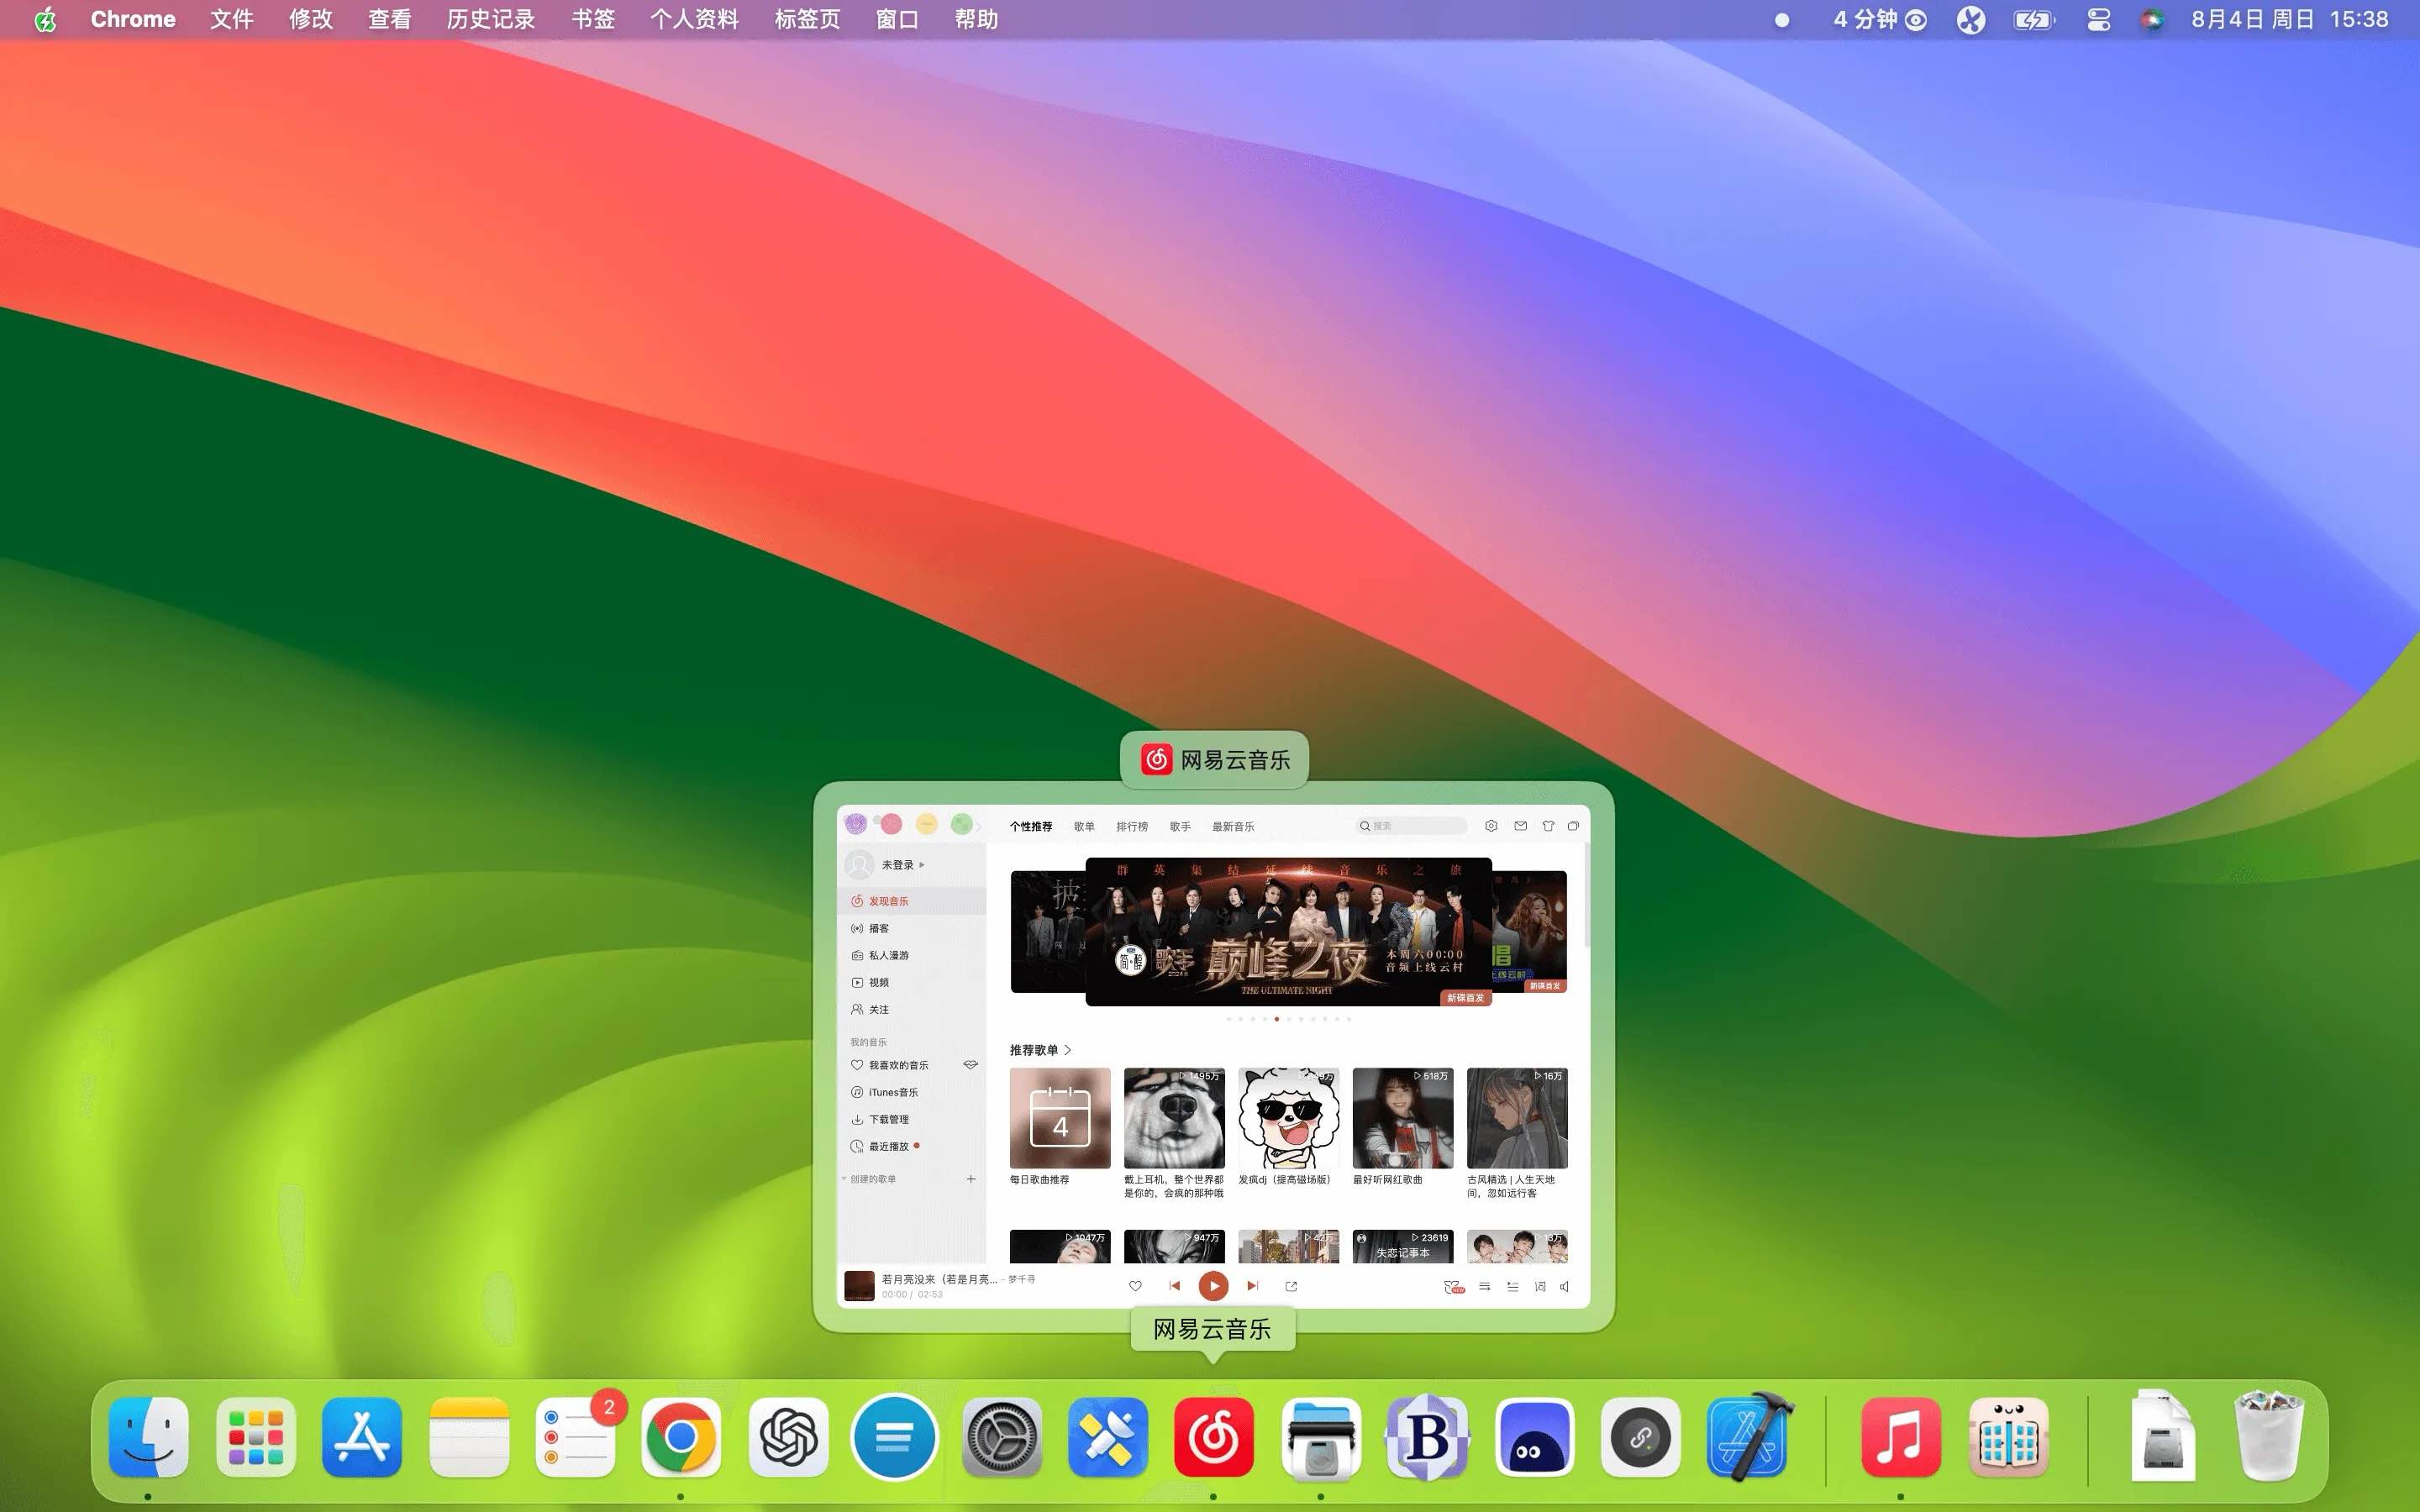
Task: Click the skin (T-shirt) icon in NetEase toolbar
Action: [1548, 826]
